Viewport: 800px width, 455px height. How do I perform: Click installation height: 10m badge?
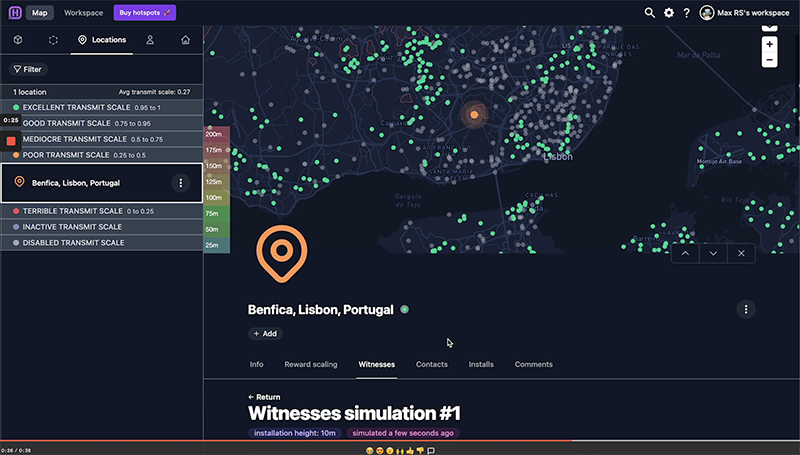tap(295, 433)
